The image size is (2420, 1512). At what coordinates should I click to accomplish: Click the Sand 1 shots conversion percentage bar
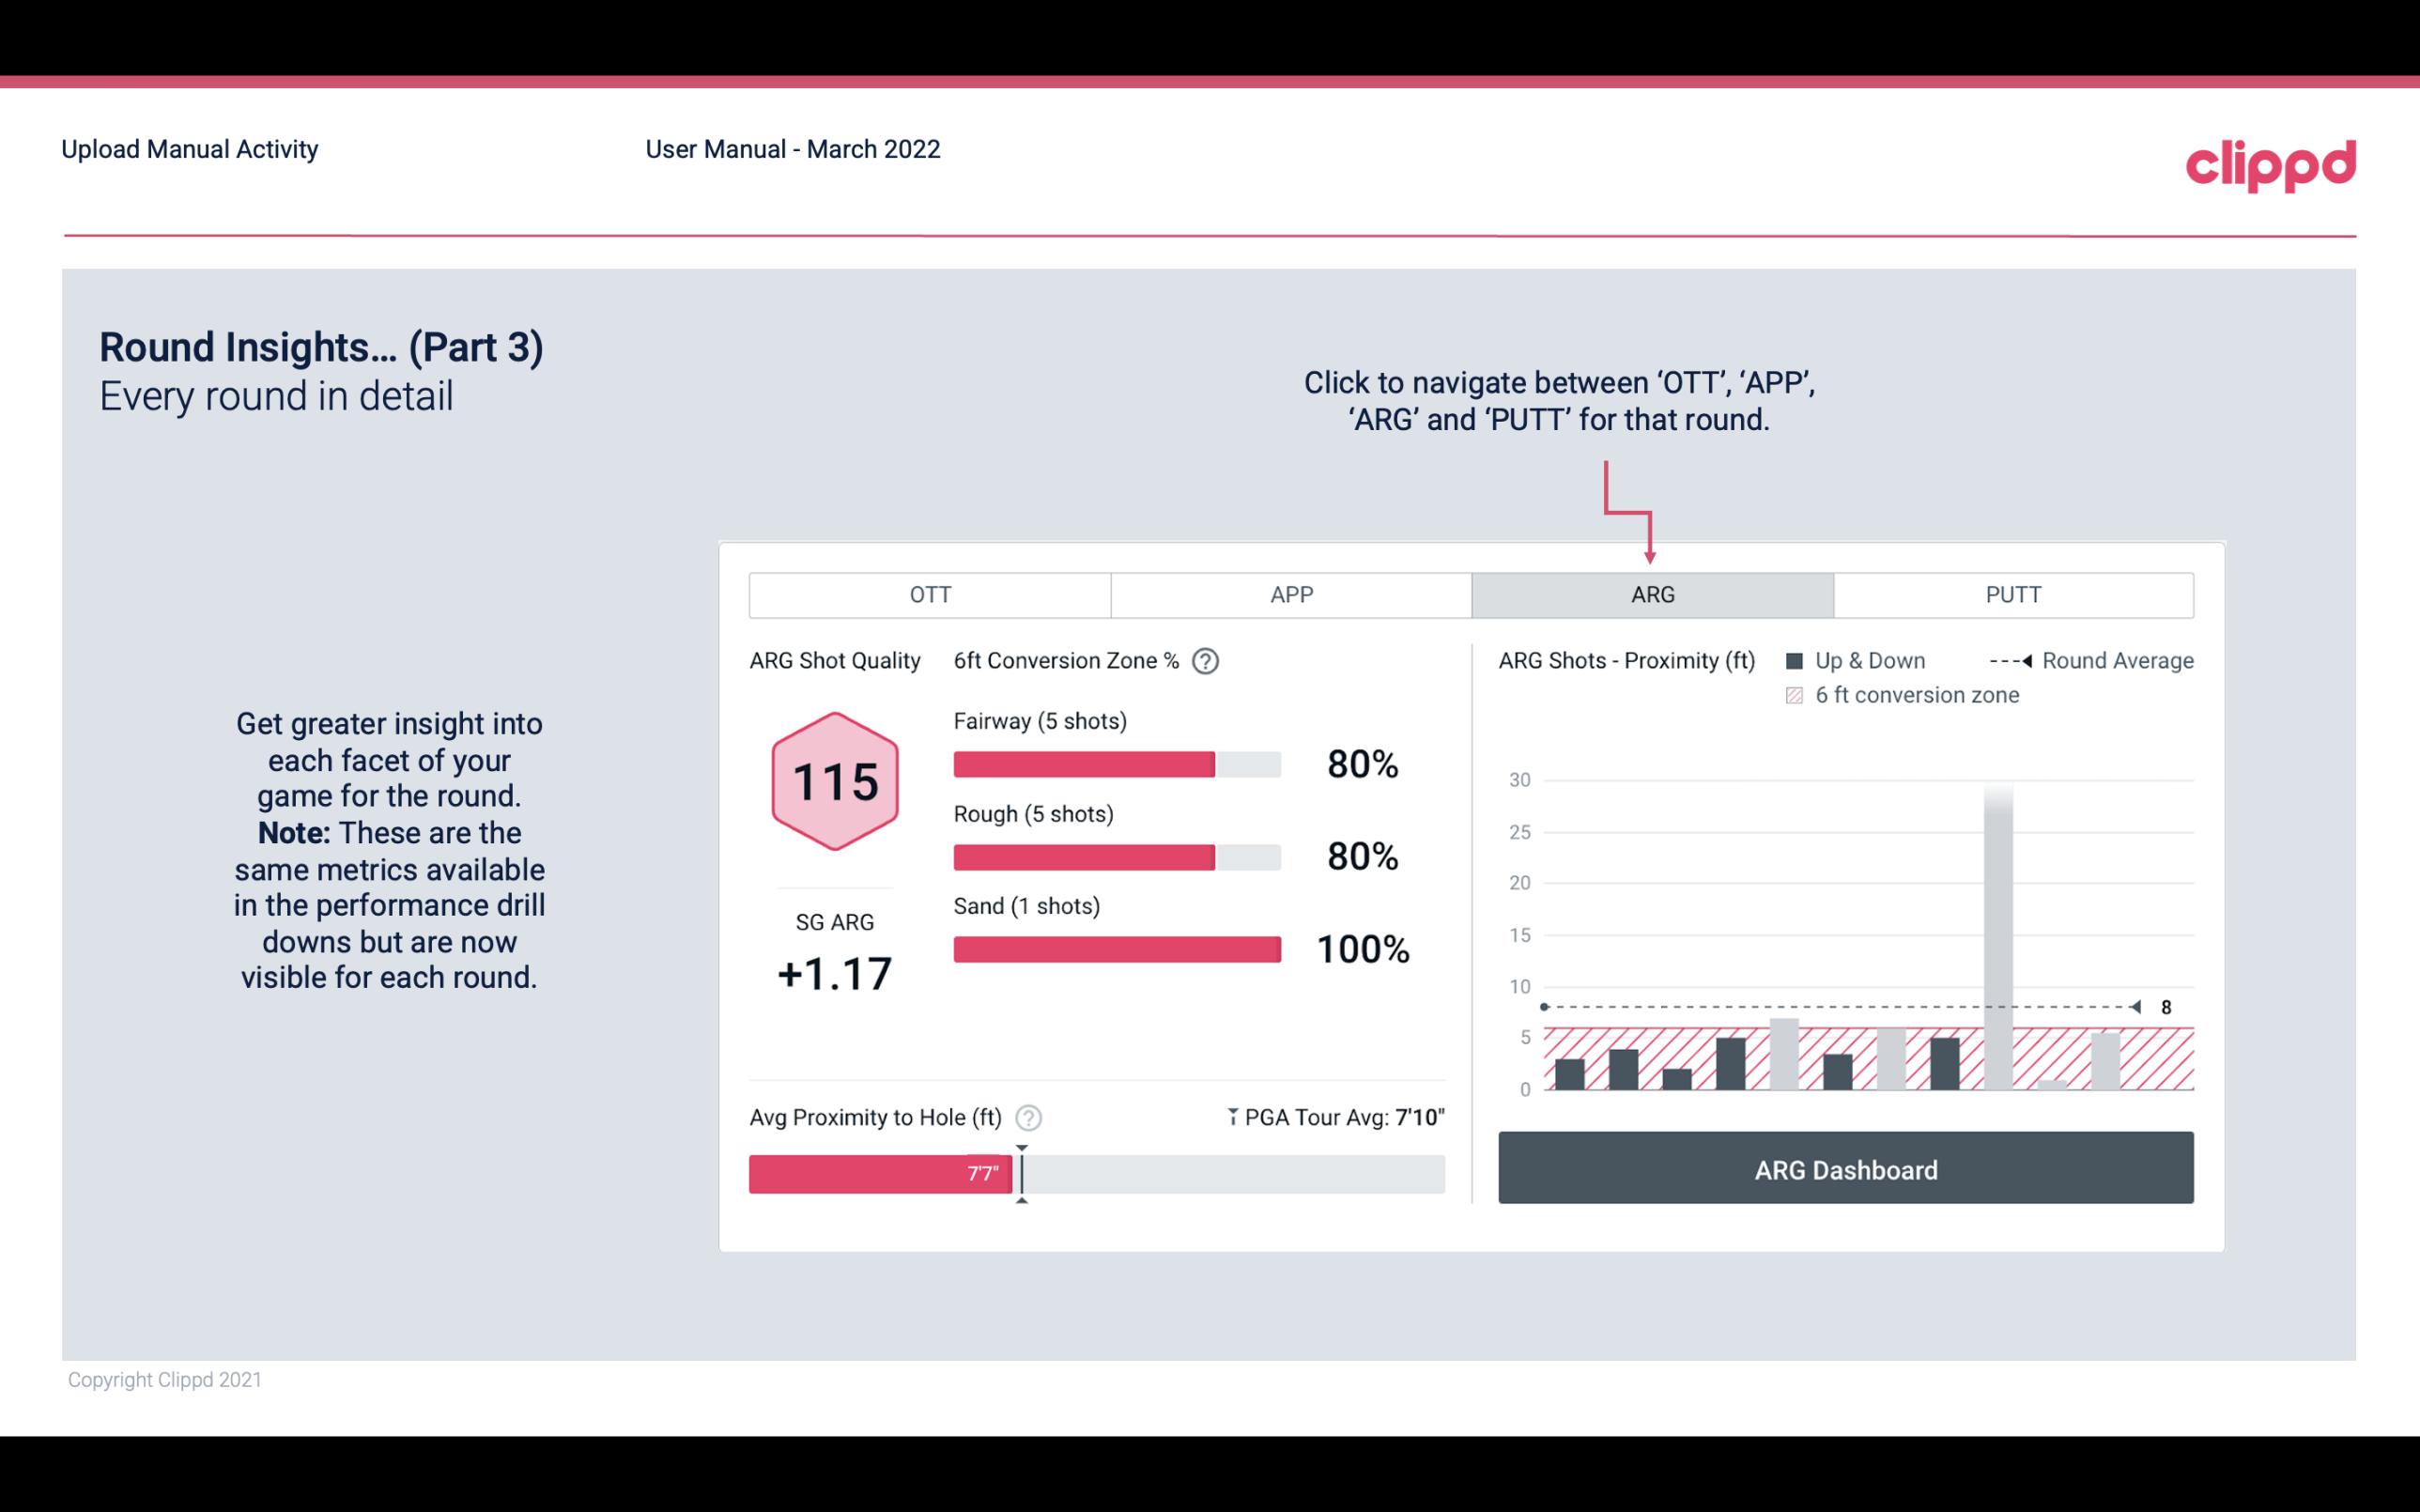coord(1116,948)
